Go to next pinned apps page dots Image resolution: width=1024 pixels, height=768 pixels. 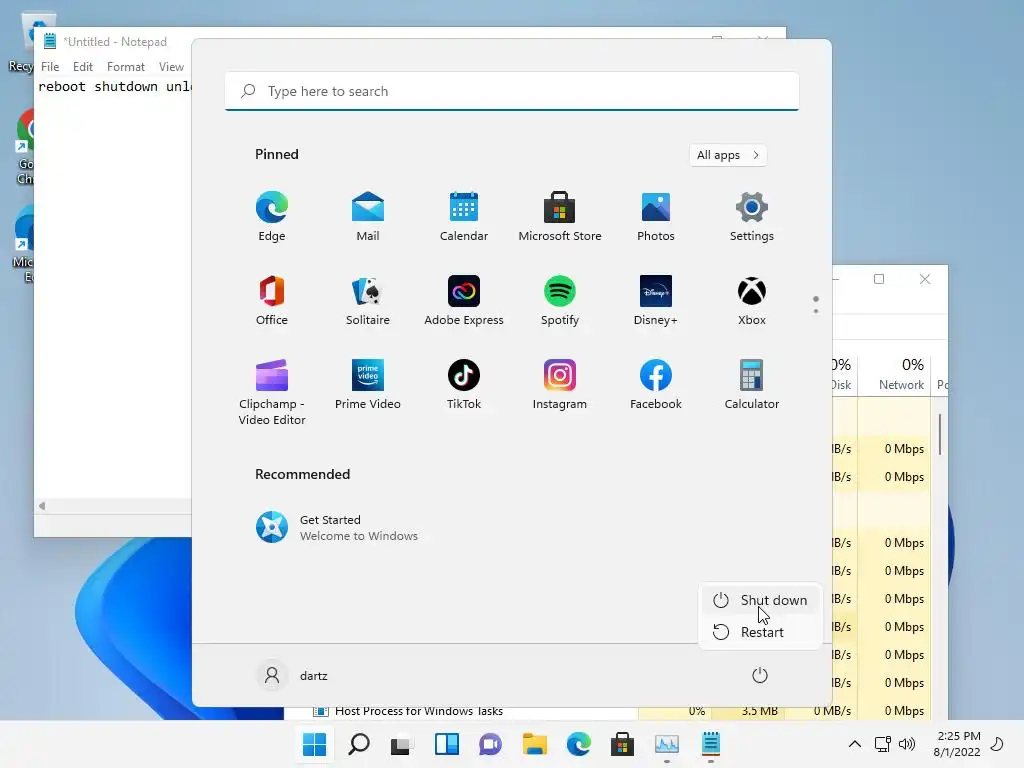pyautogui.click(x=816, y=305)
